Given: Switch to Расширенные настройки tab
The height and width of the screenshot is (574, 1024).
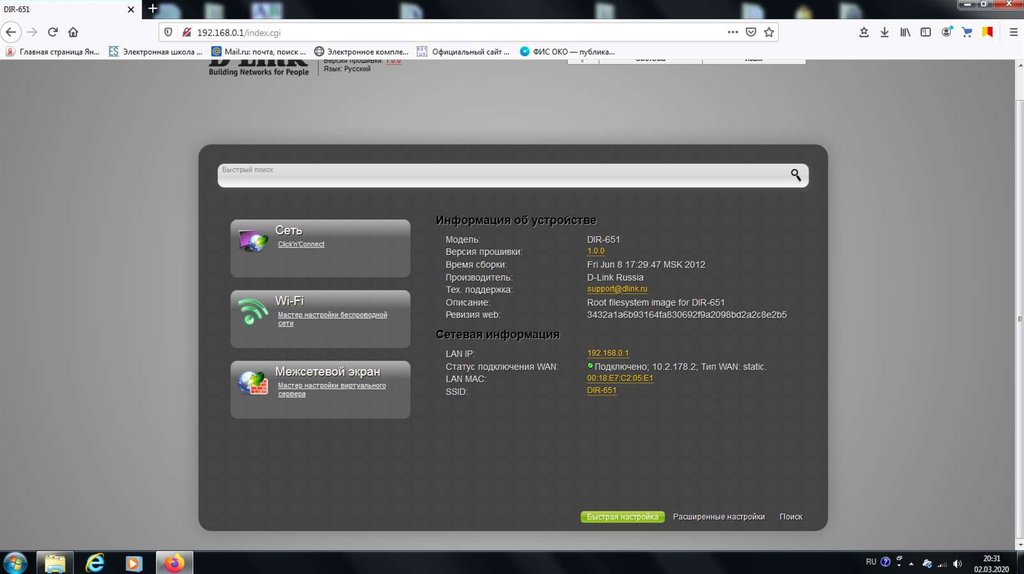Looking at the screenshot, I should 718,517.
